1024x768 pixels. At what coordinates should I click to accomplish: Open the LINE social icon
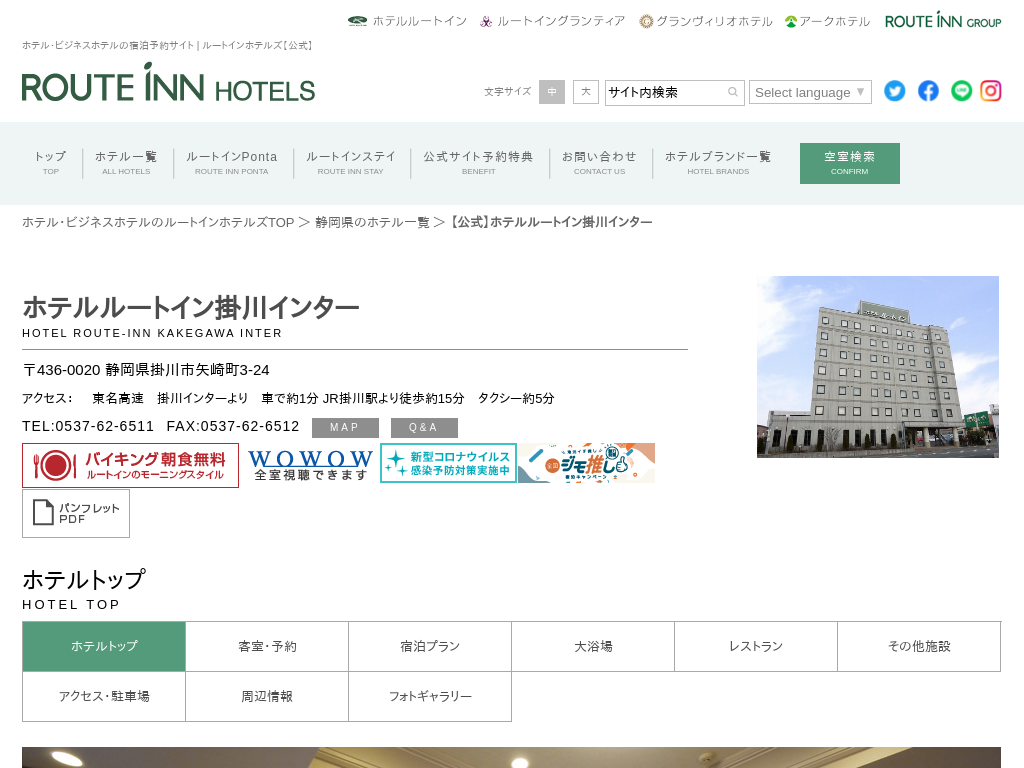click(x=961, y=91)
